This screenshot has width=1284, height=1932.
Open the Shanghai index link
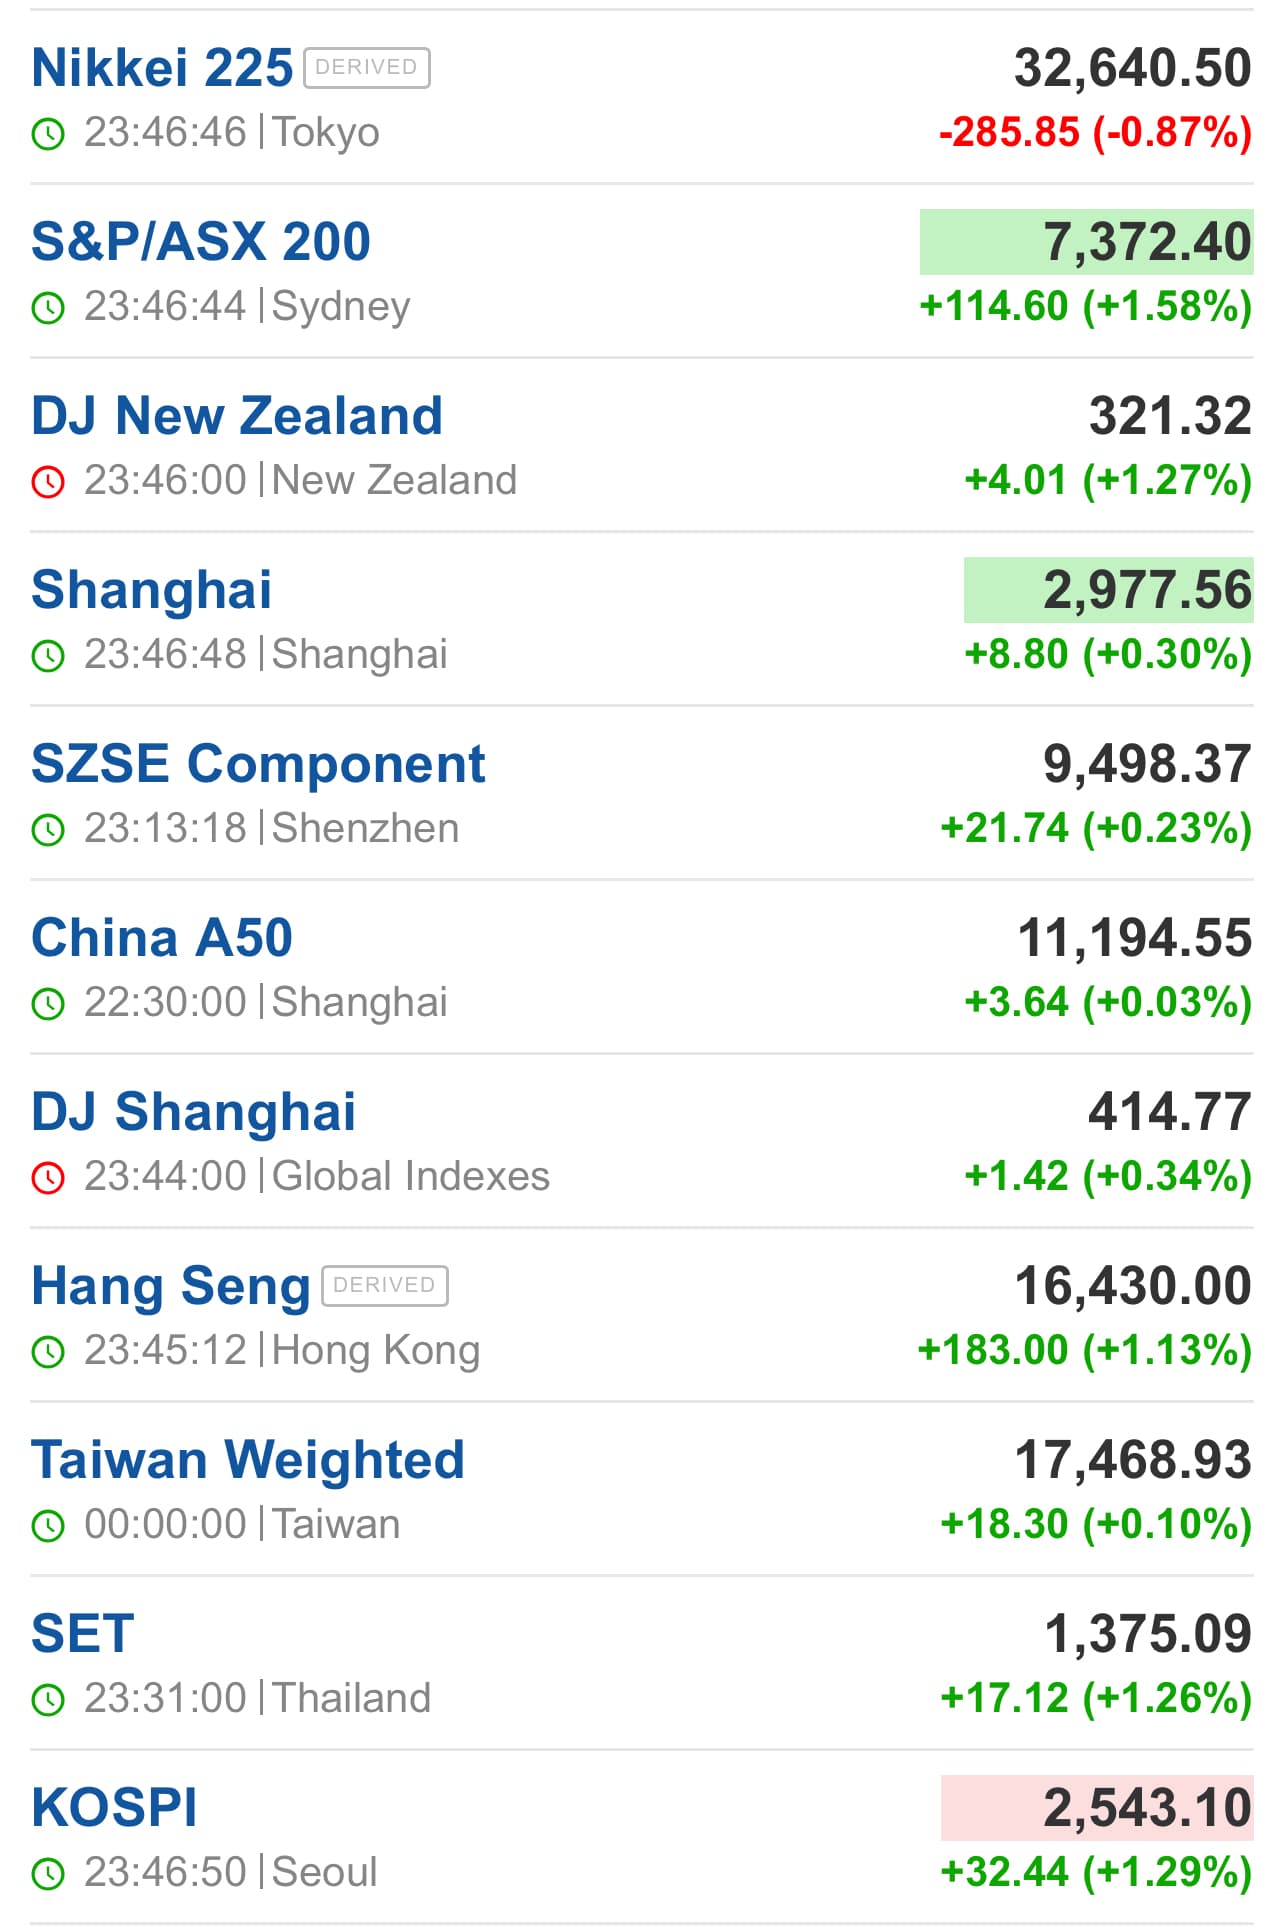tap(152, 590)
